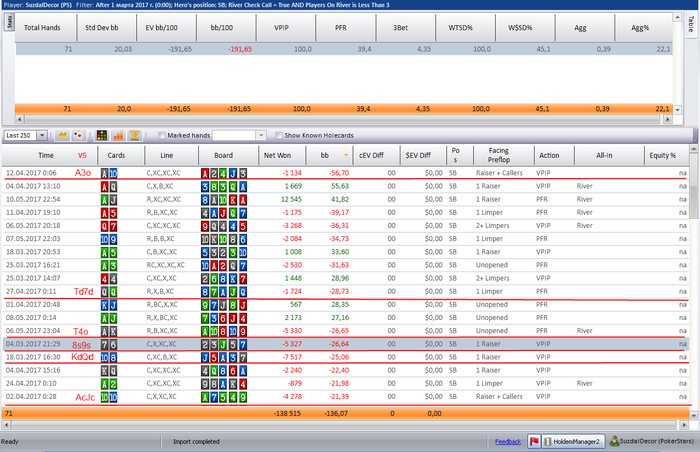
Task: Click the bb column sort arrow
Action: pyautogui.click(x=346, y=155)
